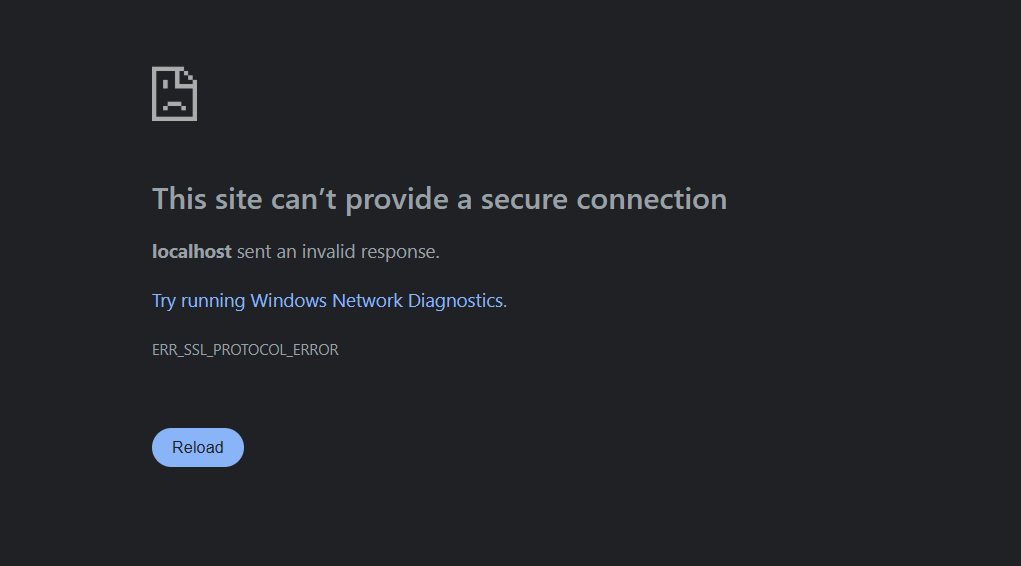
Task: Click the word "connection" in heading
Action: point(652,199)
